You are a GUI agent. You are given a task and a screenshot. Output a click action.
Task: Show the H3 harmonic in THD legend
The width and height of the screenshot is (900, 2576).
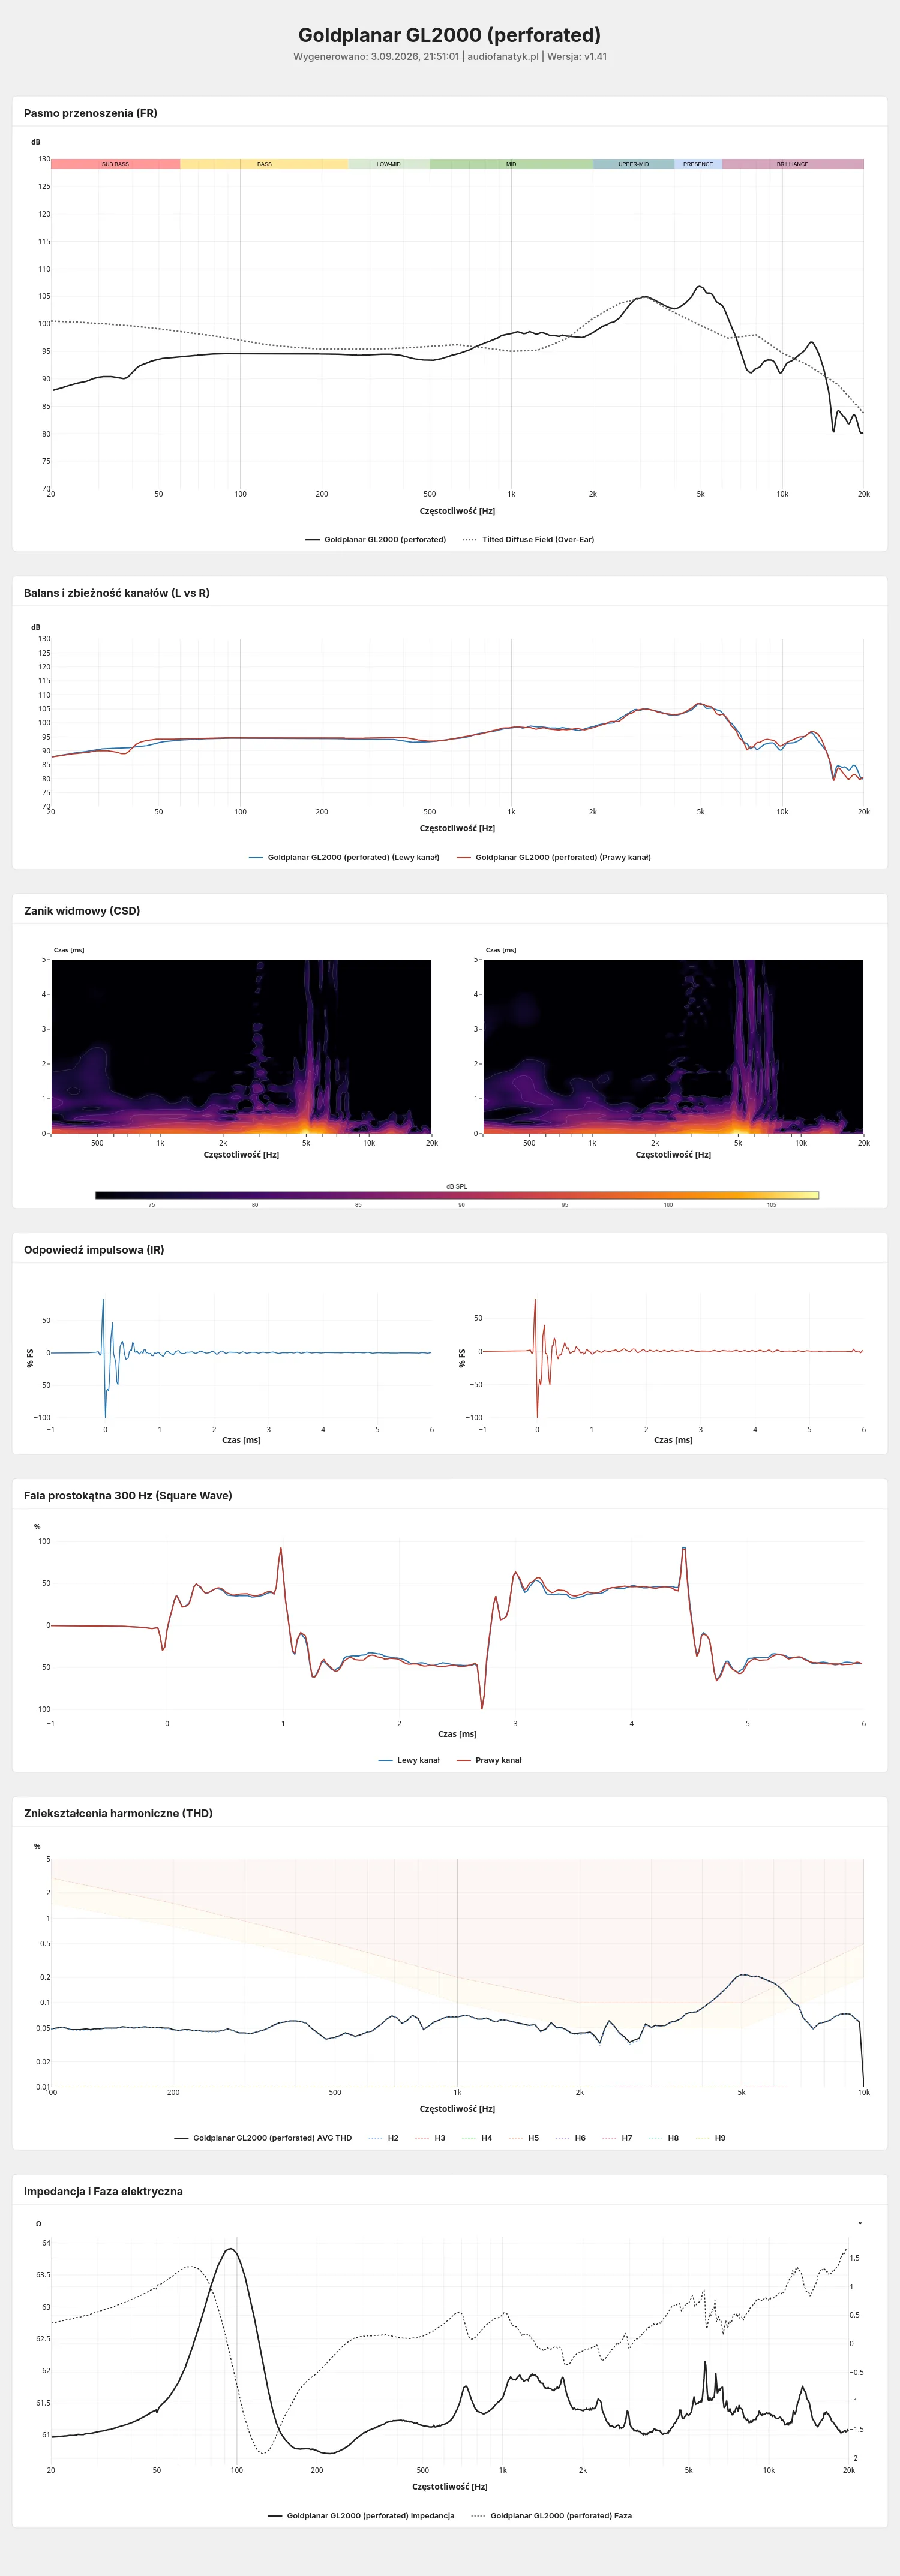431,2138
